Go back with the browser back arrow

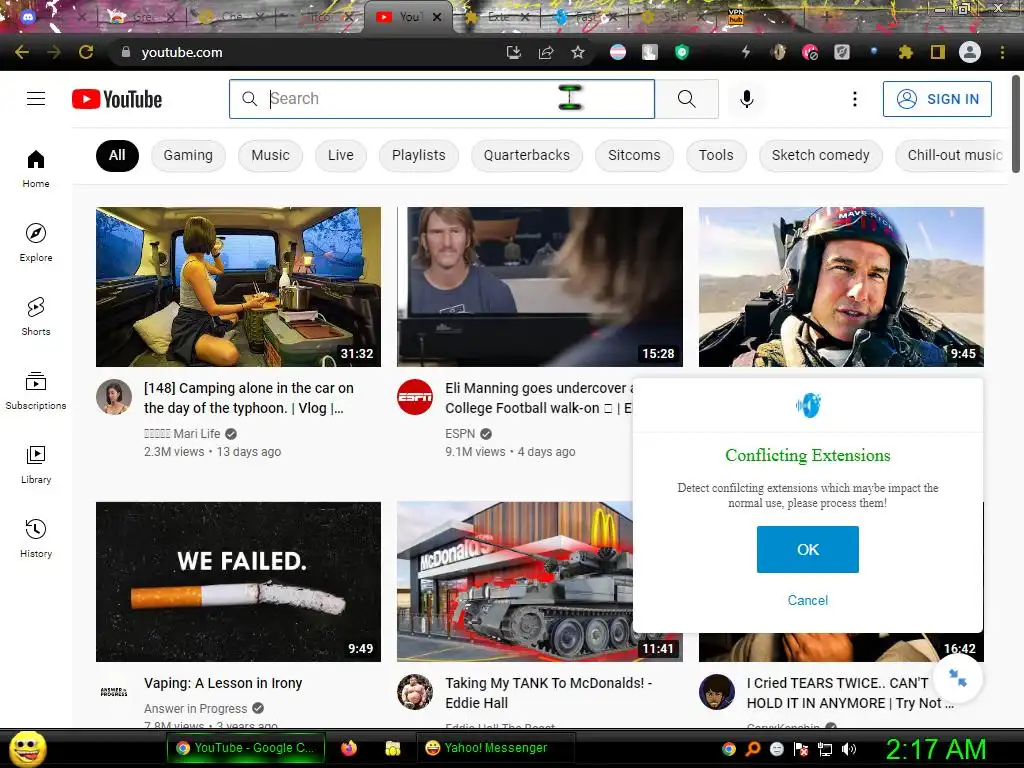tap(22, 52)
